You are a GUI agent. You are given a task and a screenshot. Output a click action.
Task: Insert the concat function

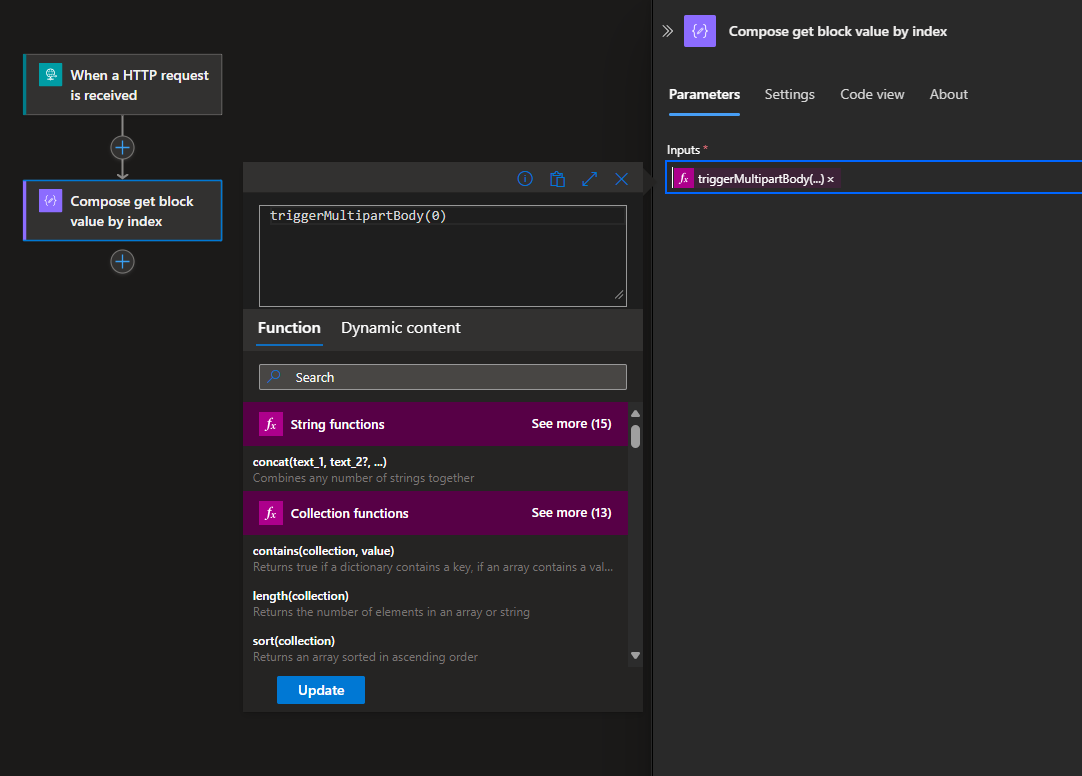[435, 469]
